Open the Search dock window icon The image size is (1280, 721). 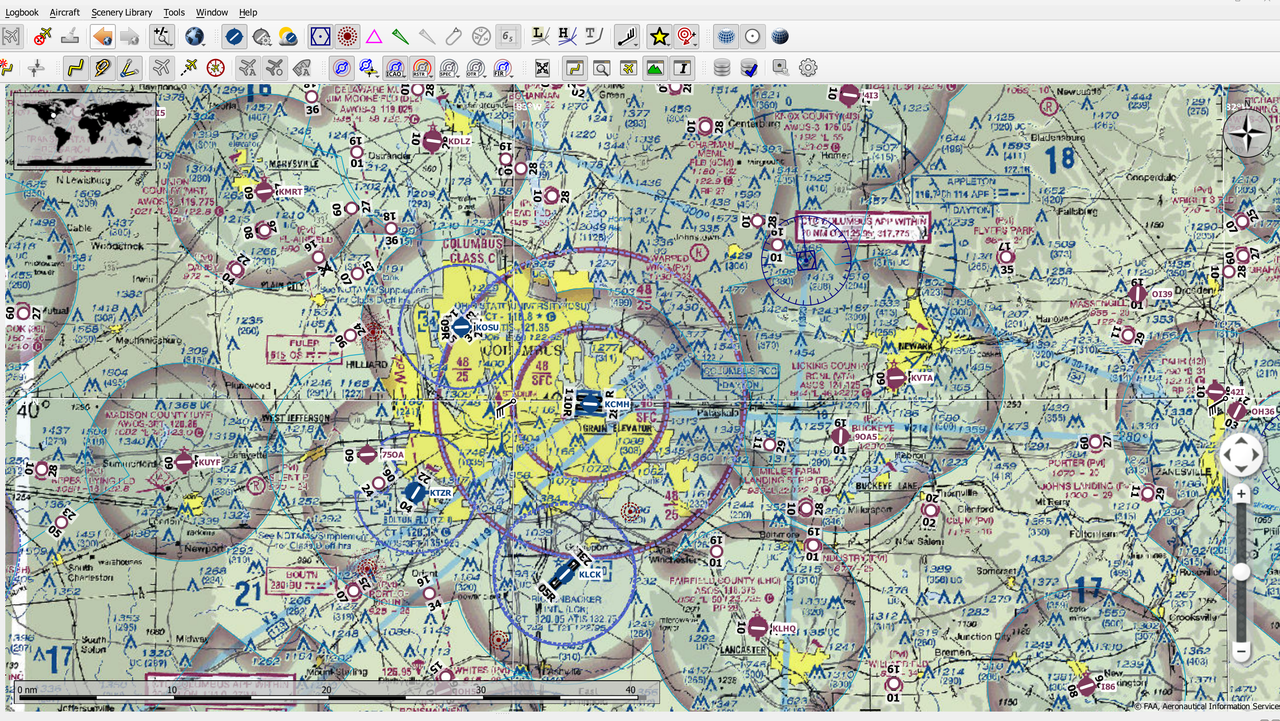point(601,68)
